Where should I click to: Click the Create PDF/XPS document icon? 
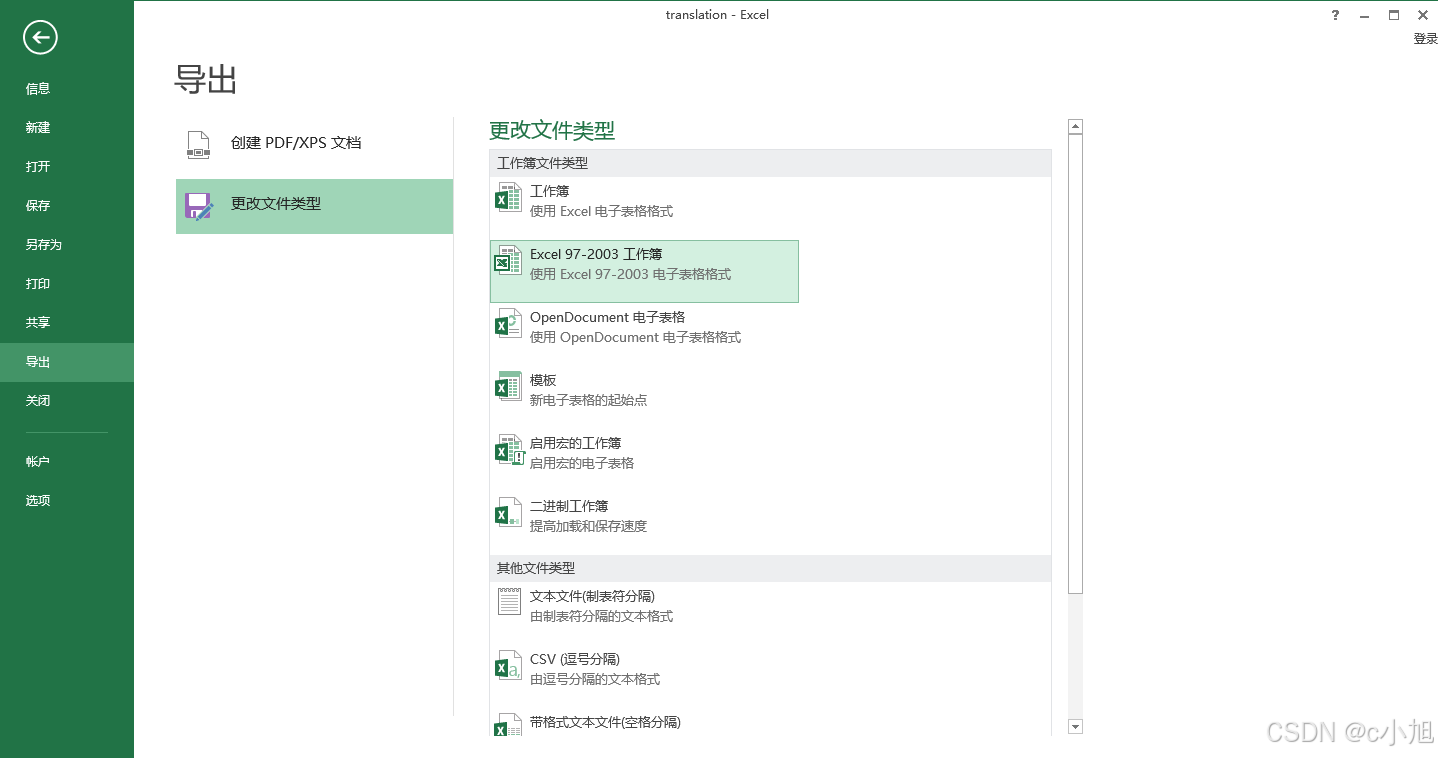click(199, 144)
